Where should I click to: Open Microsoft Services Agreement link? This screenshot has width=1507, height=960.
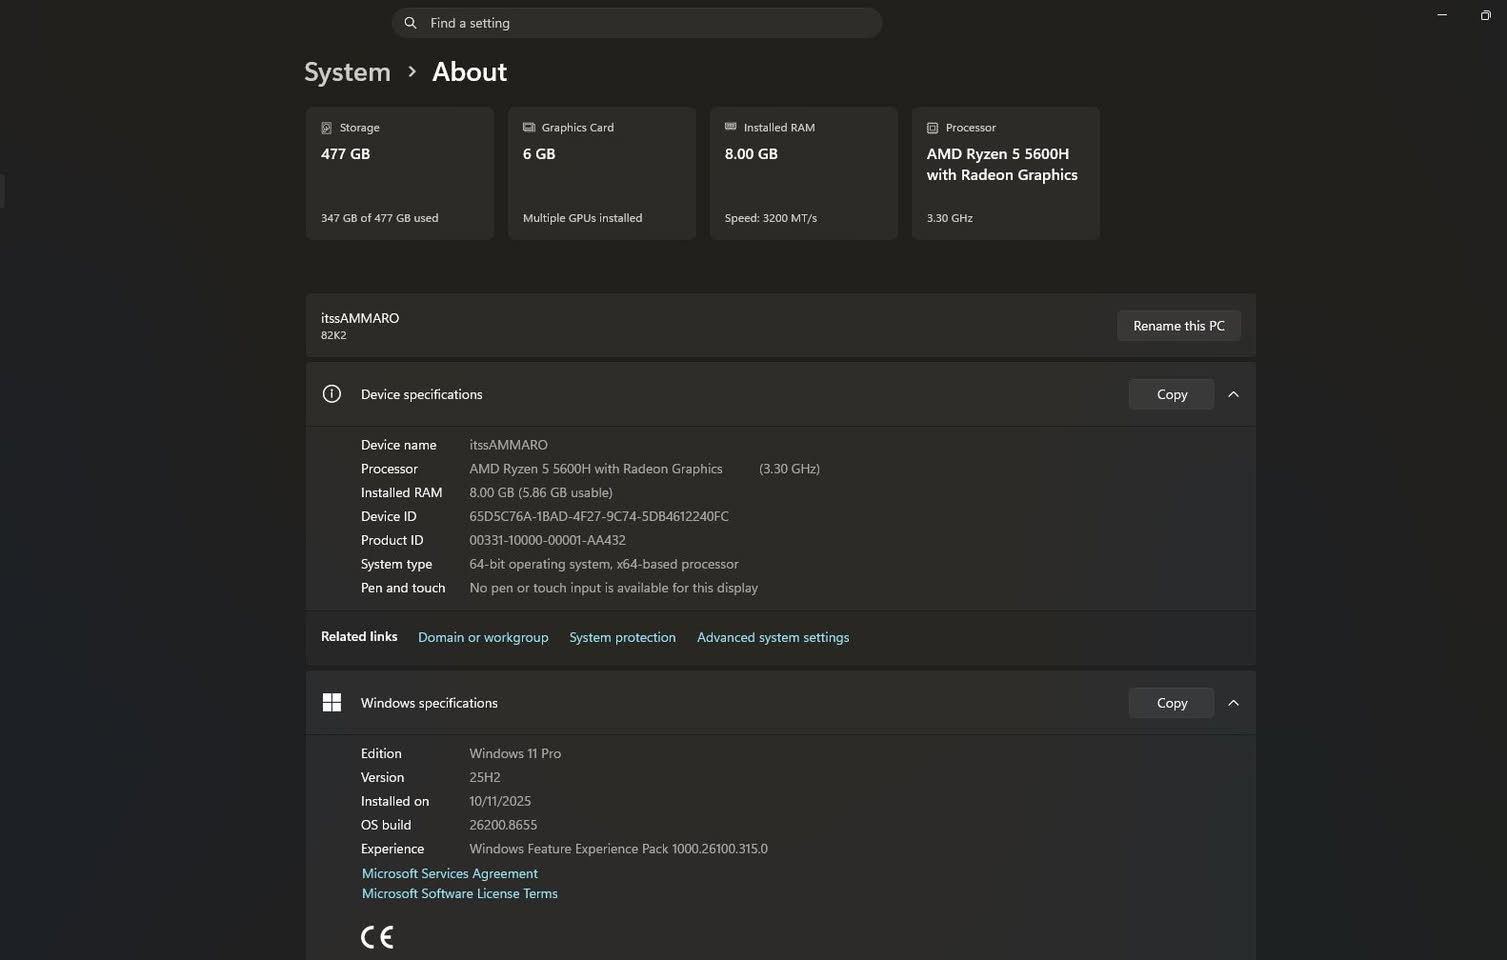coord(449,873)
